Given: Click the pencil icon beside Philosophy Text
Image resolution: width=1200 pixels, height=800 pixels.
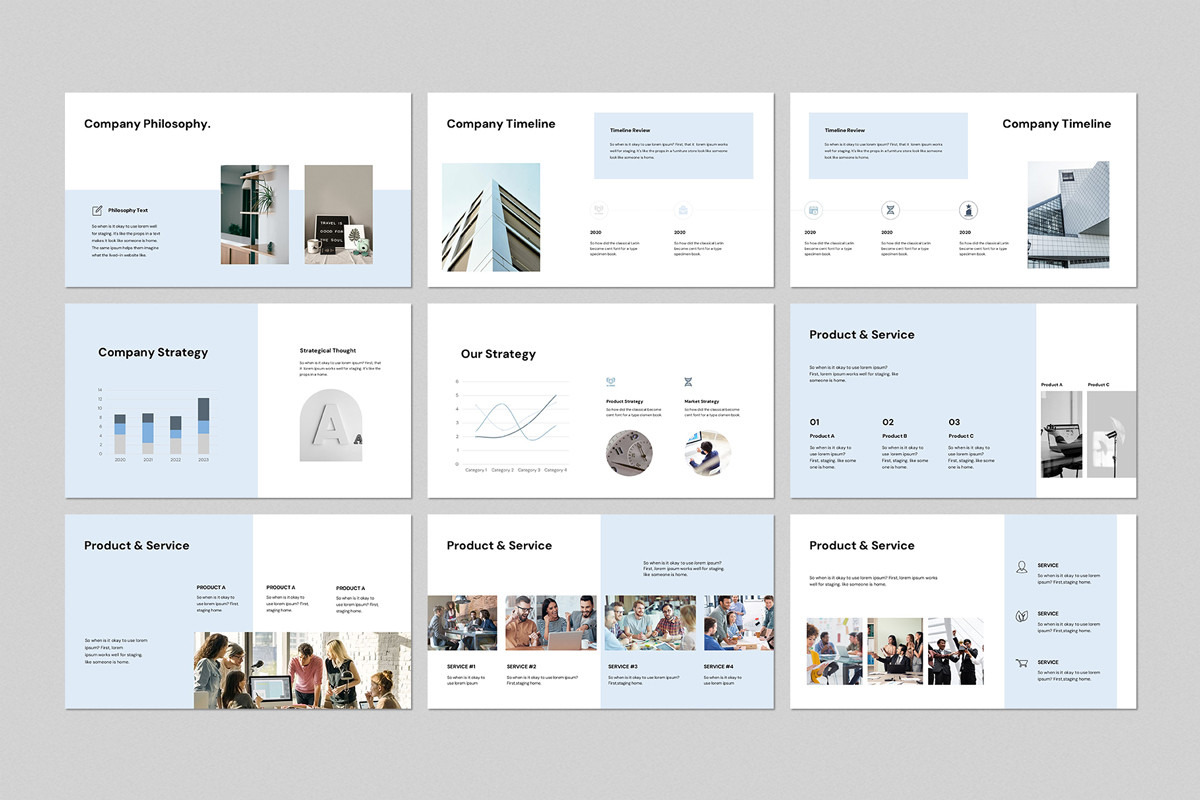Looking at the screenshot, I should (x=97, y=210).
